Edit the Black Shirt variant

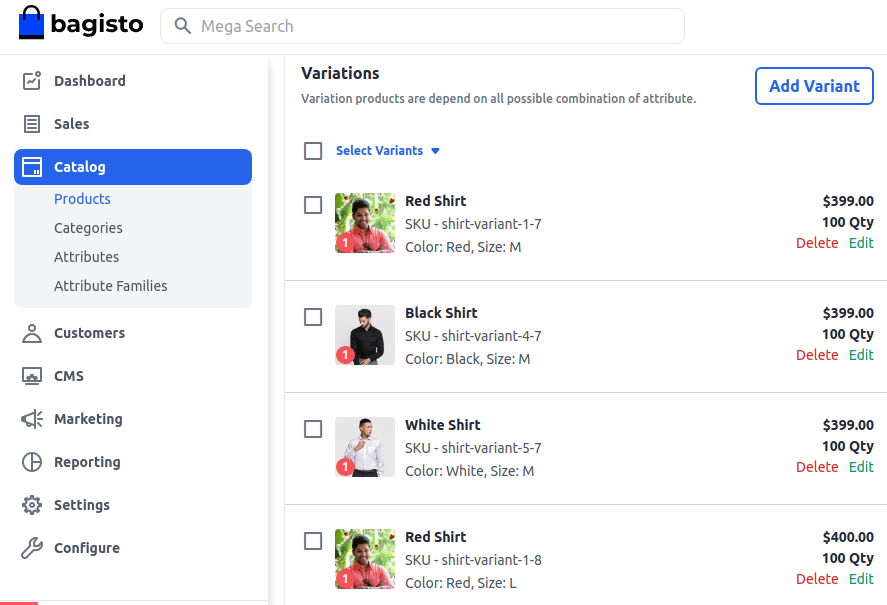point(861,355)
